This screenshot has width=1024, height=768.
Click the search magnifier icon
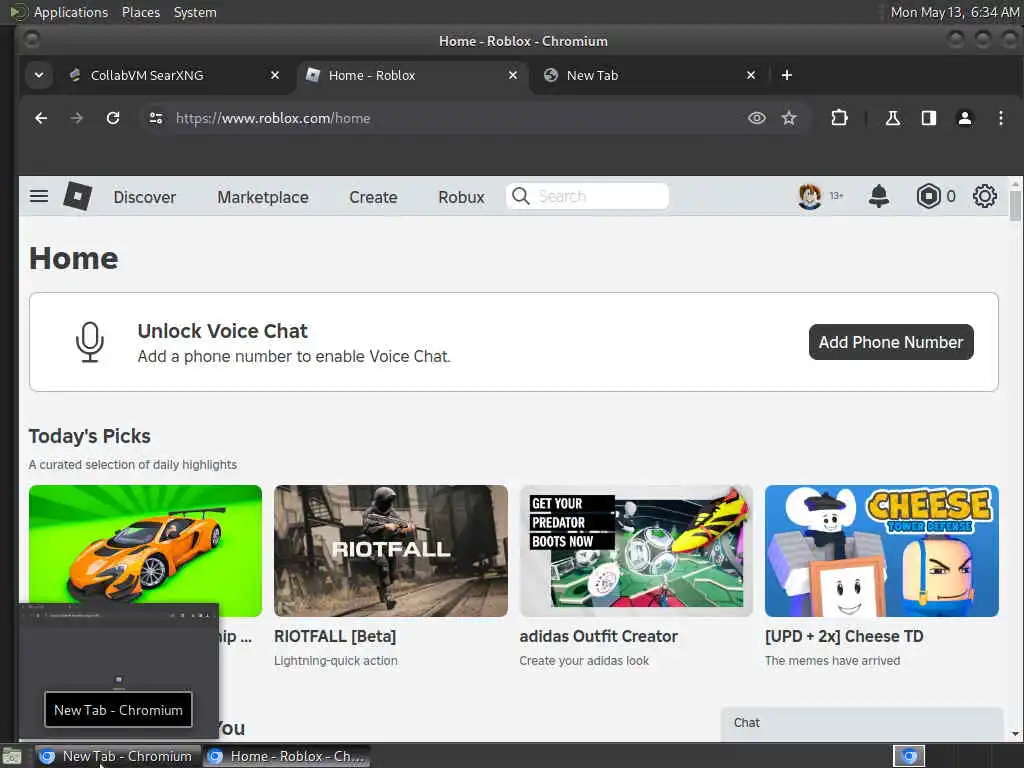(x=520, y=196)
